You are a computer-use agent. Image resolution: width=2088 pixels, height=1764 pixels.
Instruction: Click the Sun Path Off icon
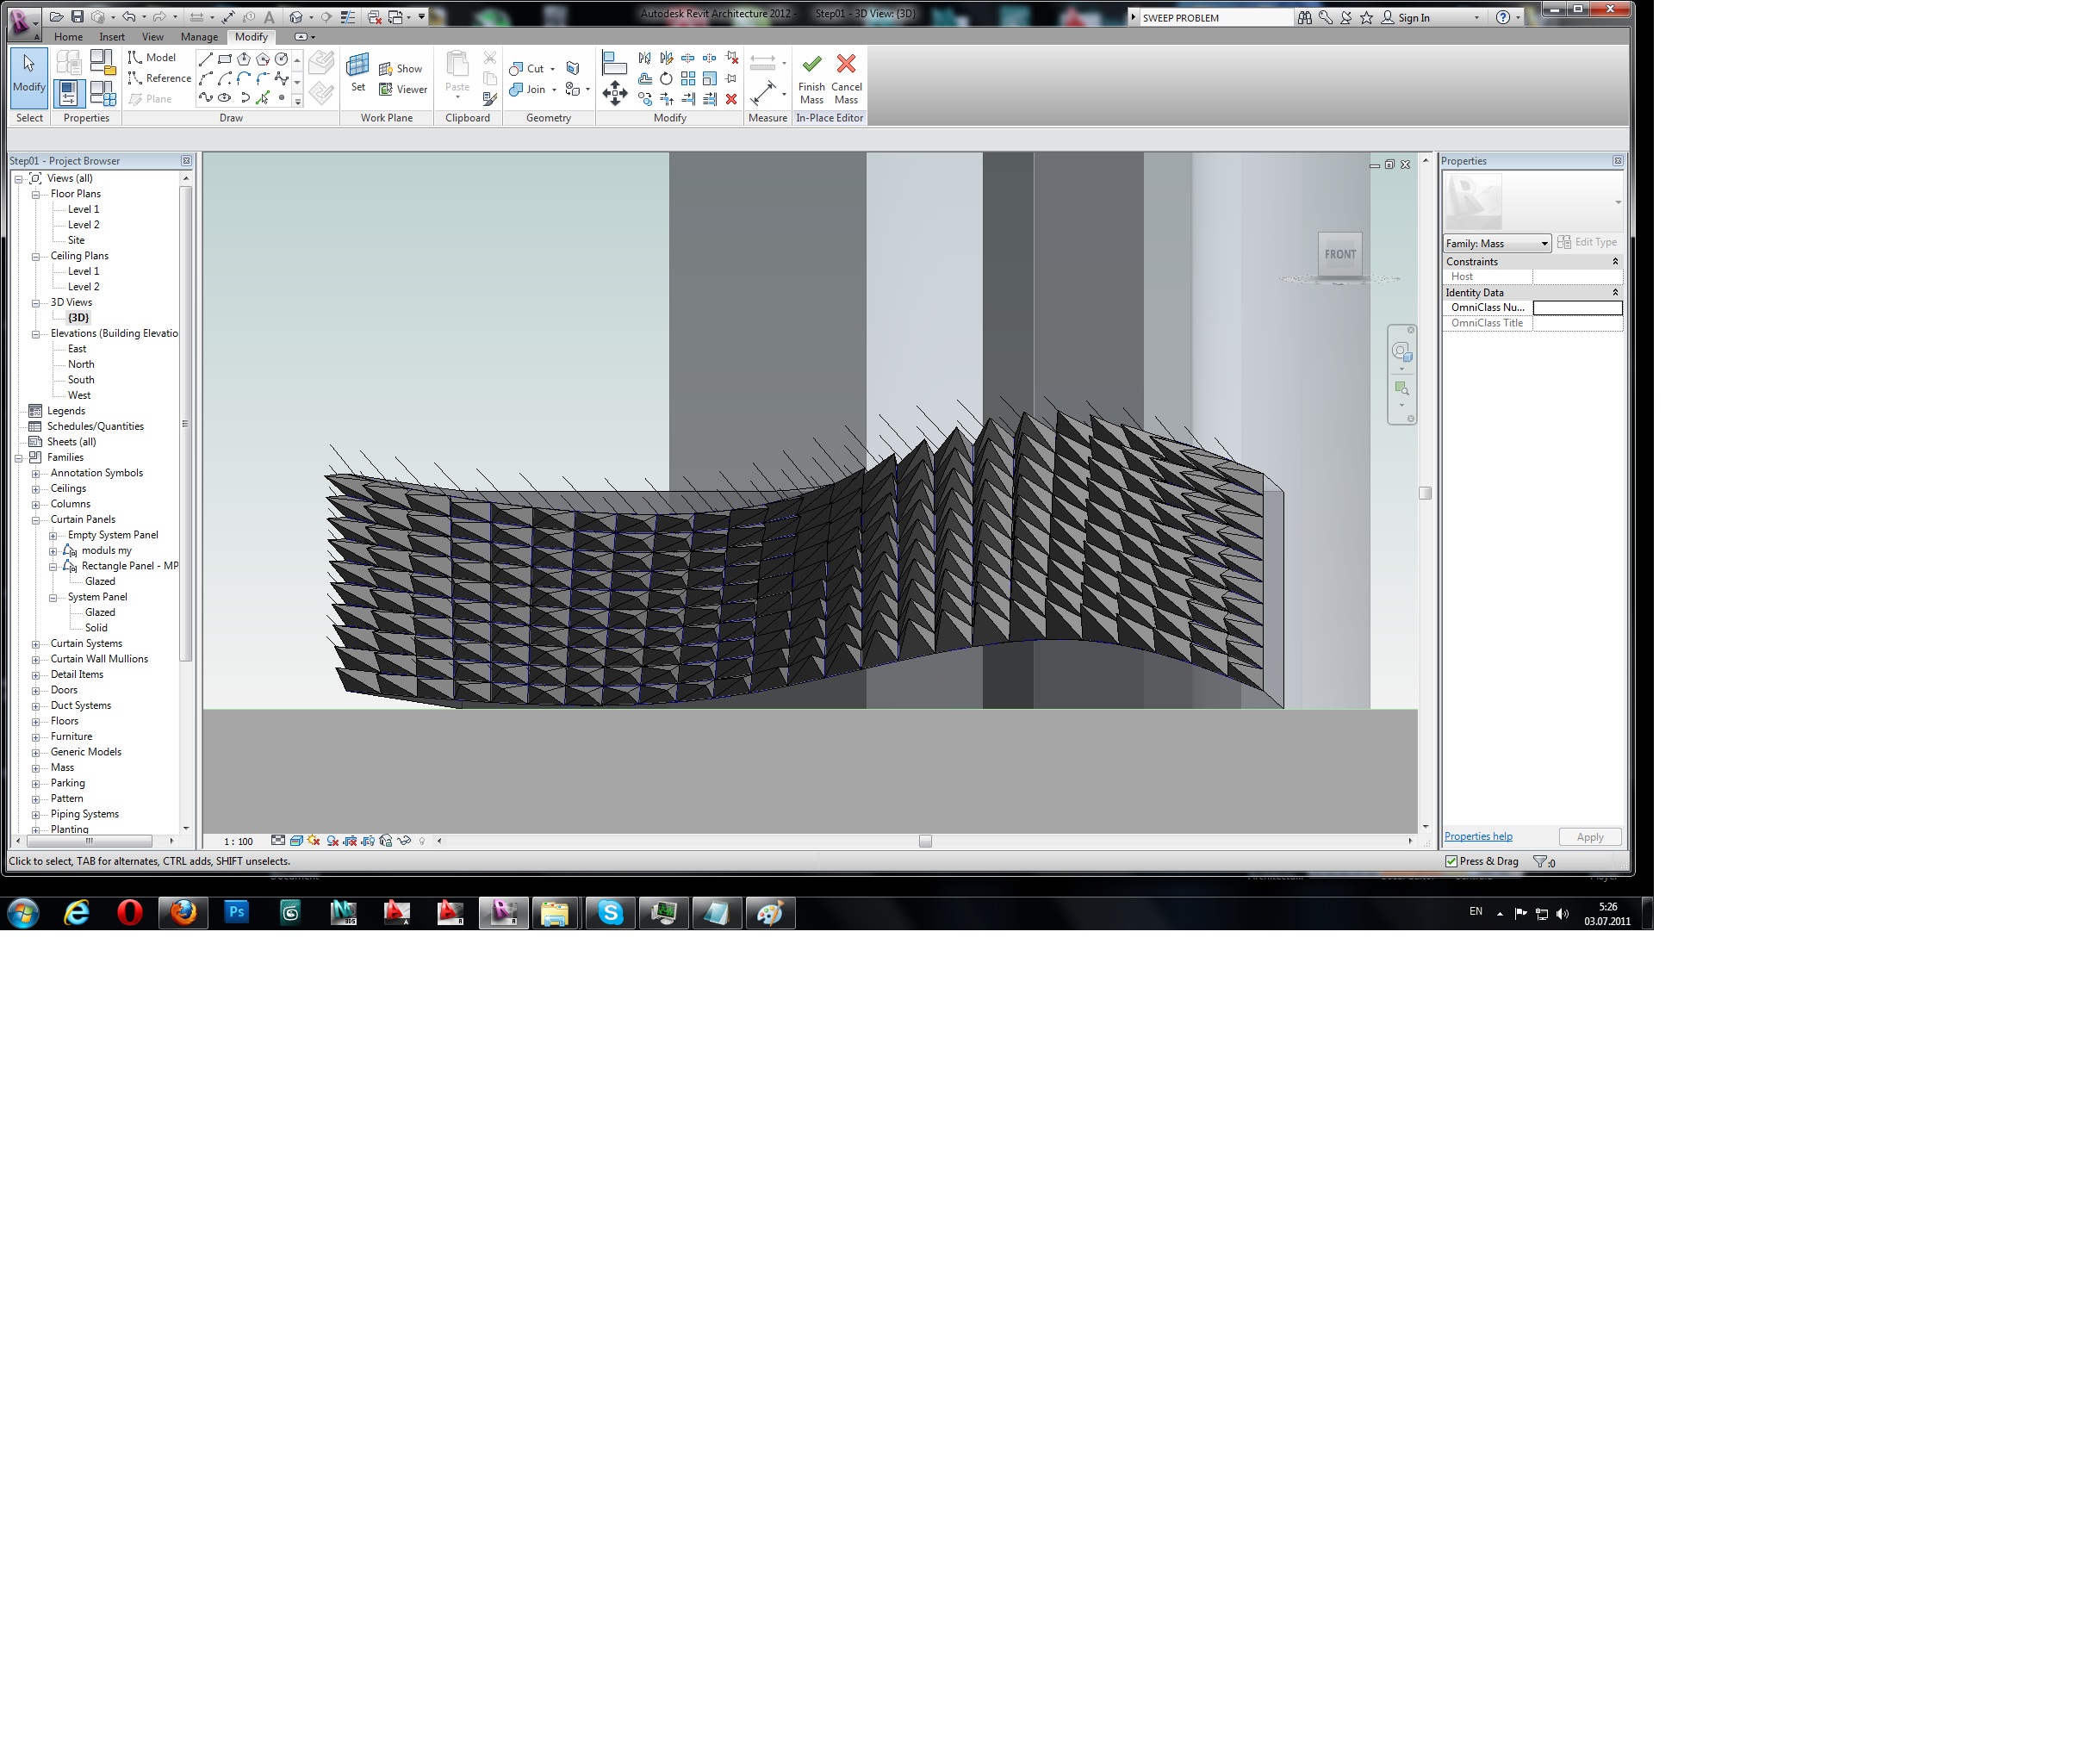point(314,841)
